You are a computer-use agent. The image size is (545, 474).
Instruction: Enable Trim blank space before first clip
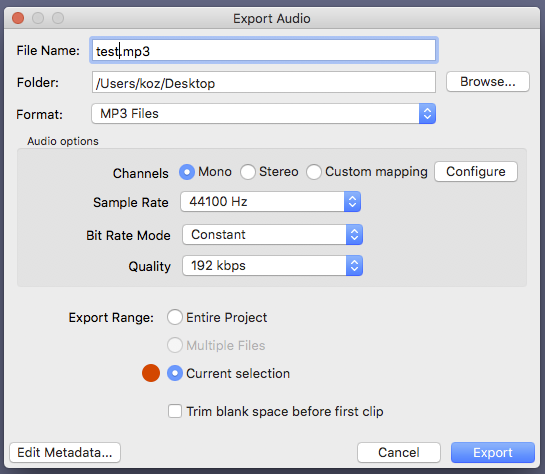(x=175, y=411)
